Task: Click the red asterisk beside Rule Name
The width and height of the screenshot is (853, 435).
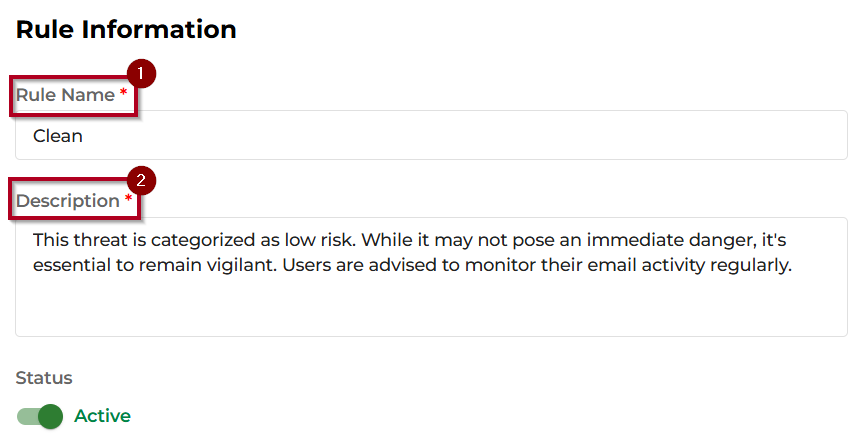Action: 123,94
